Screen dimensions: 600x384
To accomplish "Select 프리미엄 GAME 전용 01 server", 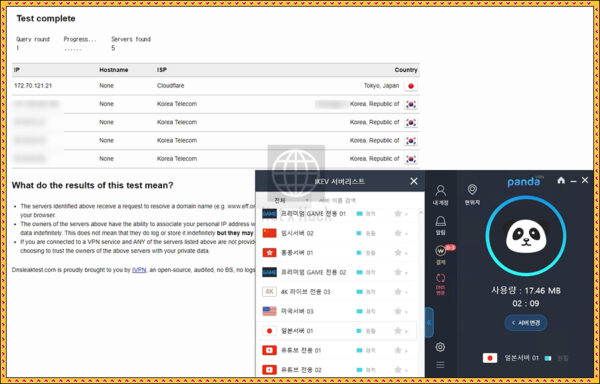I will click(x=336, y=213).
